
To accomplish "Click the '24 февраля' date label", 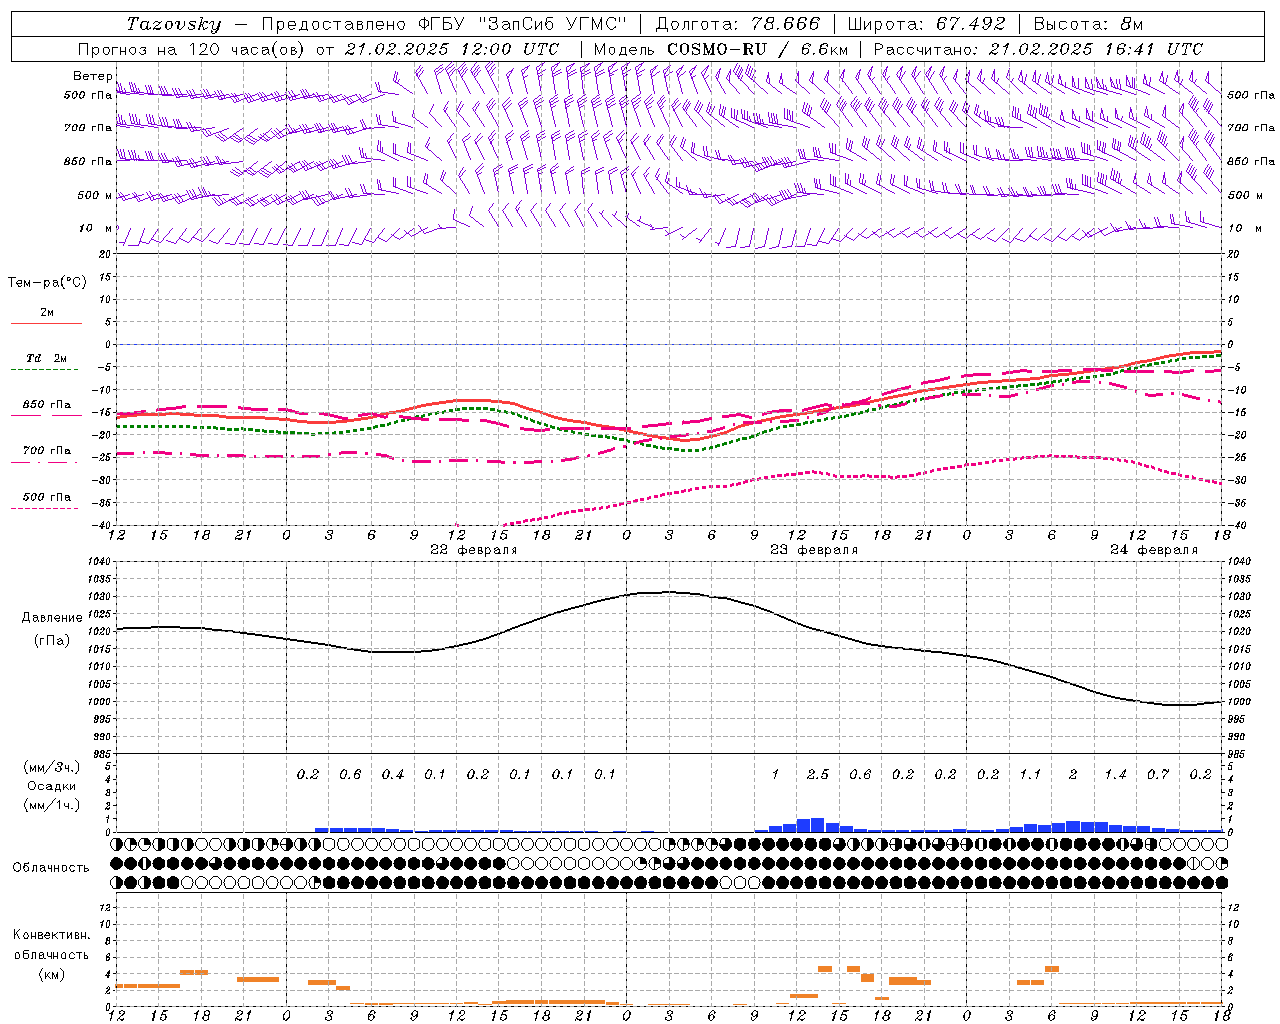I will pos(1154,550).
